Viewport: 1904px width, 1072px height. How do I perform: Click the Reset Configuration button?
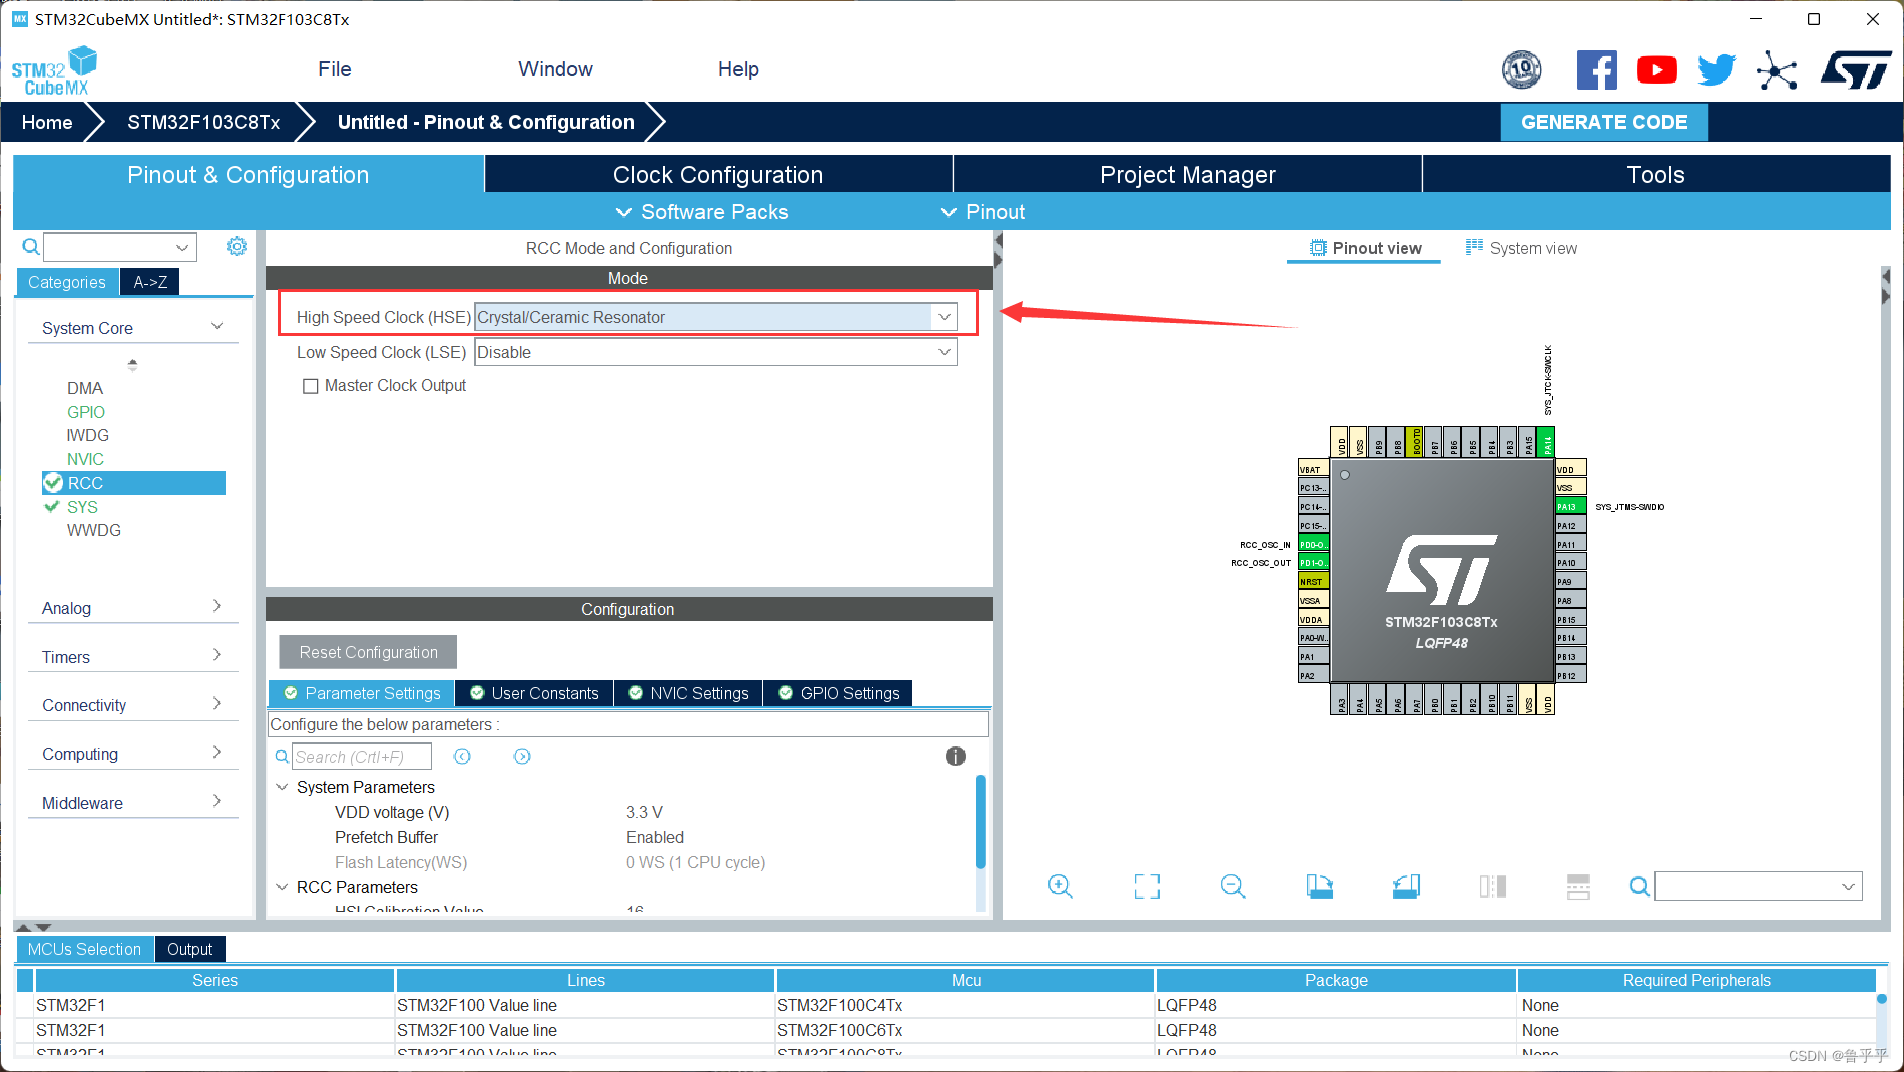pos(368,652)
